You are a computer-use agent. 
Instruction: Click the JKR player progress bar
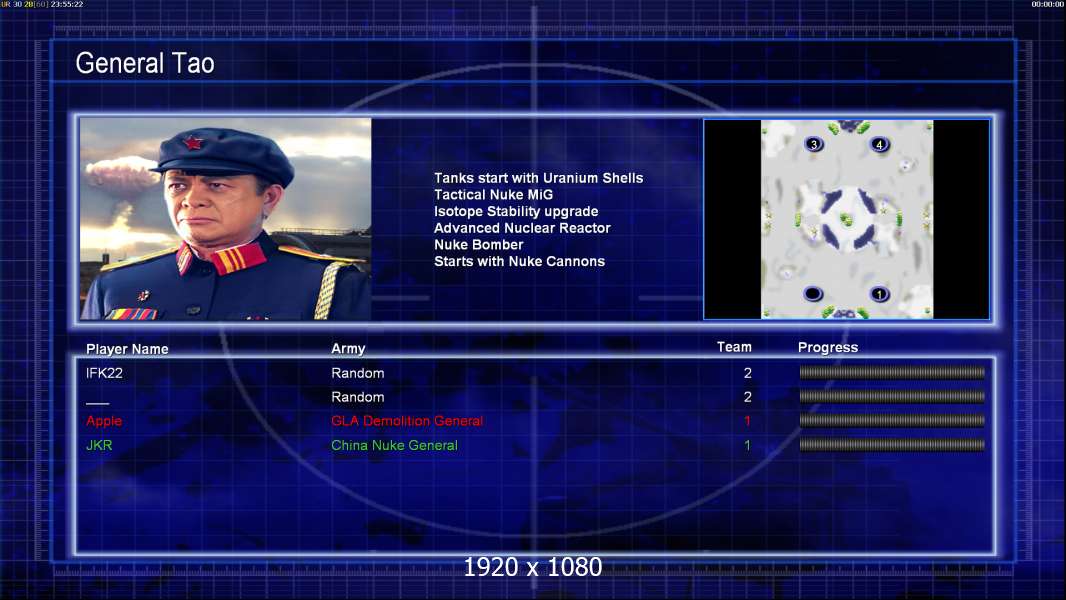click(892, 445)
